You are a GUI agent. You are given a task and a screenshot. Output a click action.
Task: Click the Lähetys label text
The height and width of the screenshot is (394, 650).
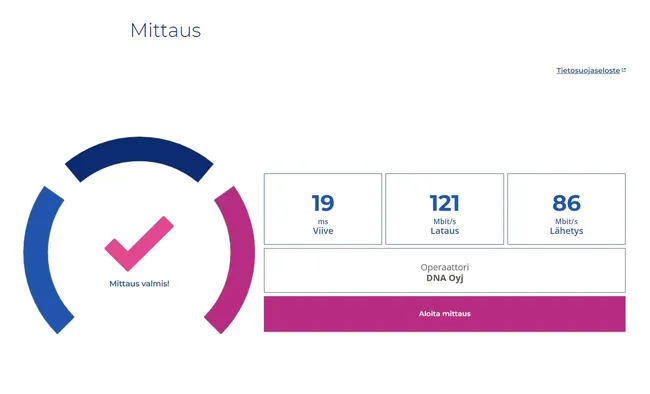[x=566, y=231]
